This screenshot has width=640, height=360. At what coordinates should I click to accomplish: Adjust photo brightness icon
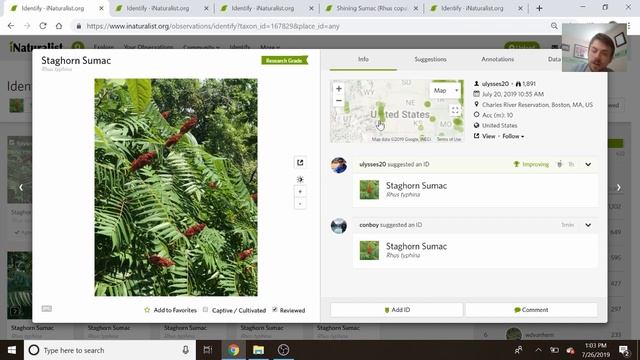[300, 179]
